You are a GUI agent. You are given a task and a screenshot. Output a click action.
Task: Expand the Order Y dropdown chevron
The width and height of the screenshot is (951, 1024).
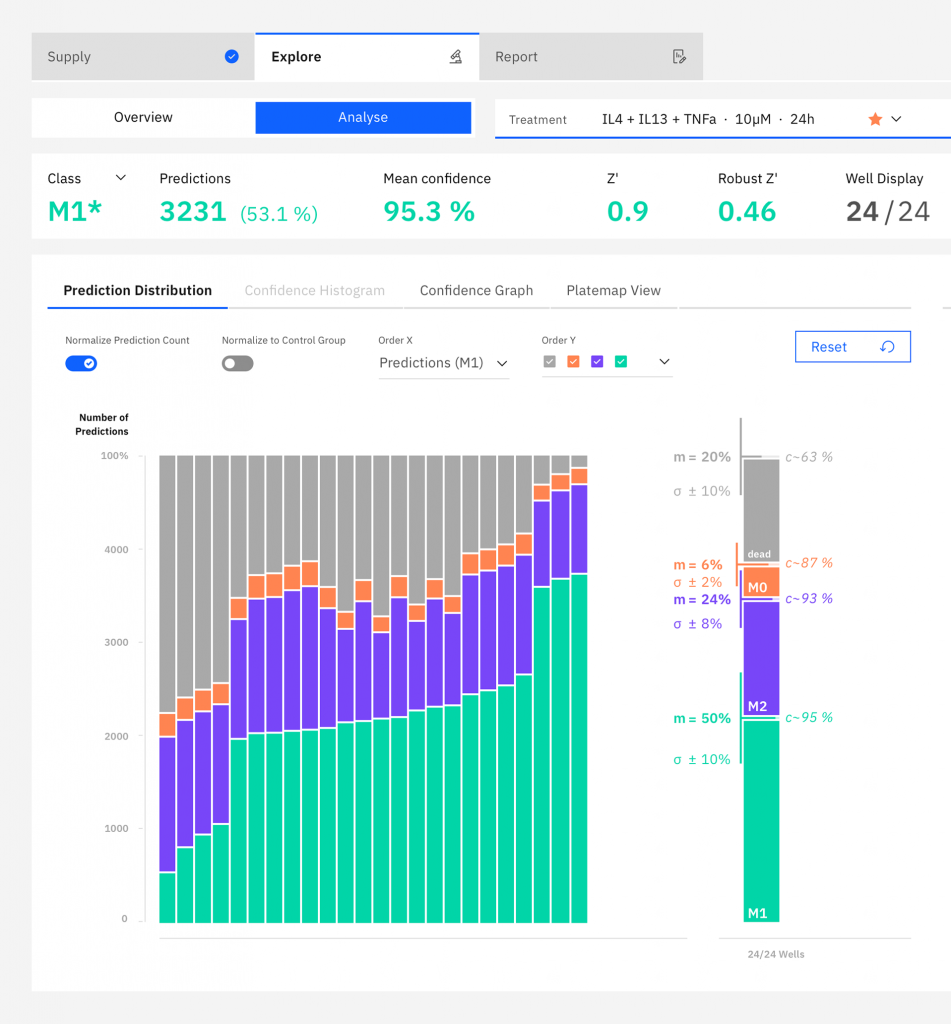664,362
